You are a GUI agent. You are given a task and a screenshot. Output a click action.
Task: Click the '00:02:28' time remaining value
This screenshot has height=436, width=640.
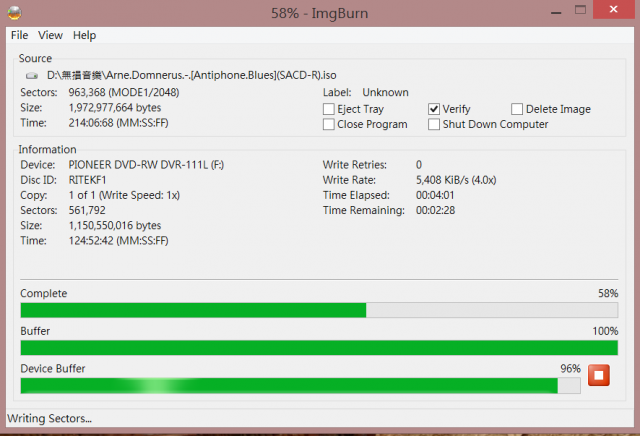pyautogui.click(x=436, y=210)
